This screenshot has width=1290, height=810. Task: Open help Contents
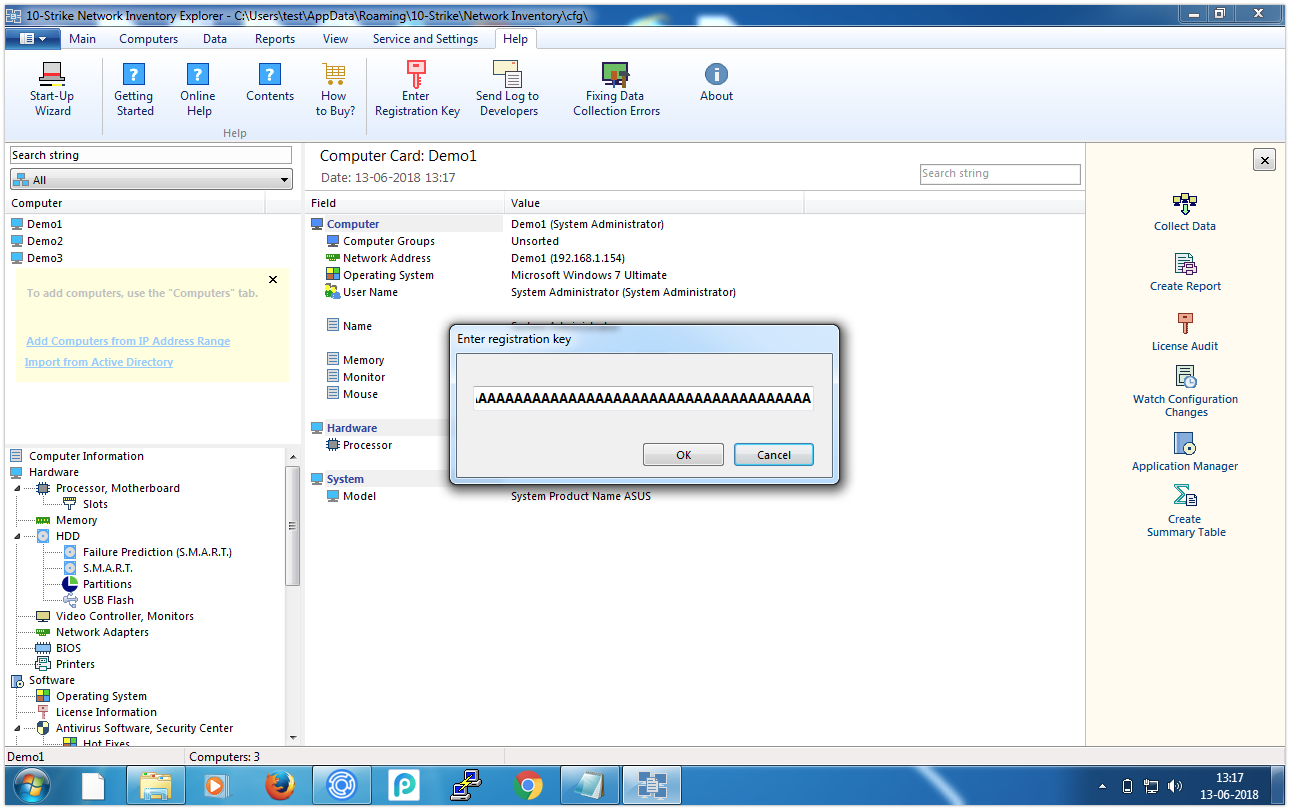point(270,82)
